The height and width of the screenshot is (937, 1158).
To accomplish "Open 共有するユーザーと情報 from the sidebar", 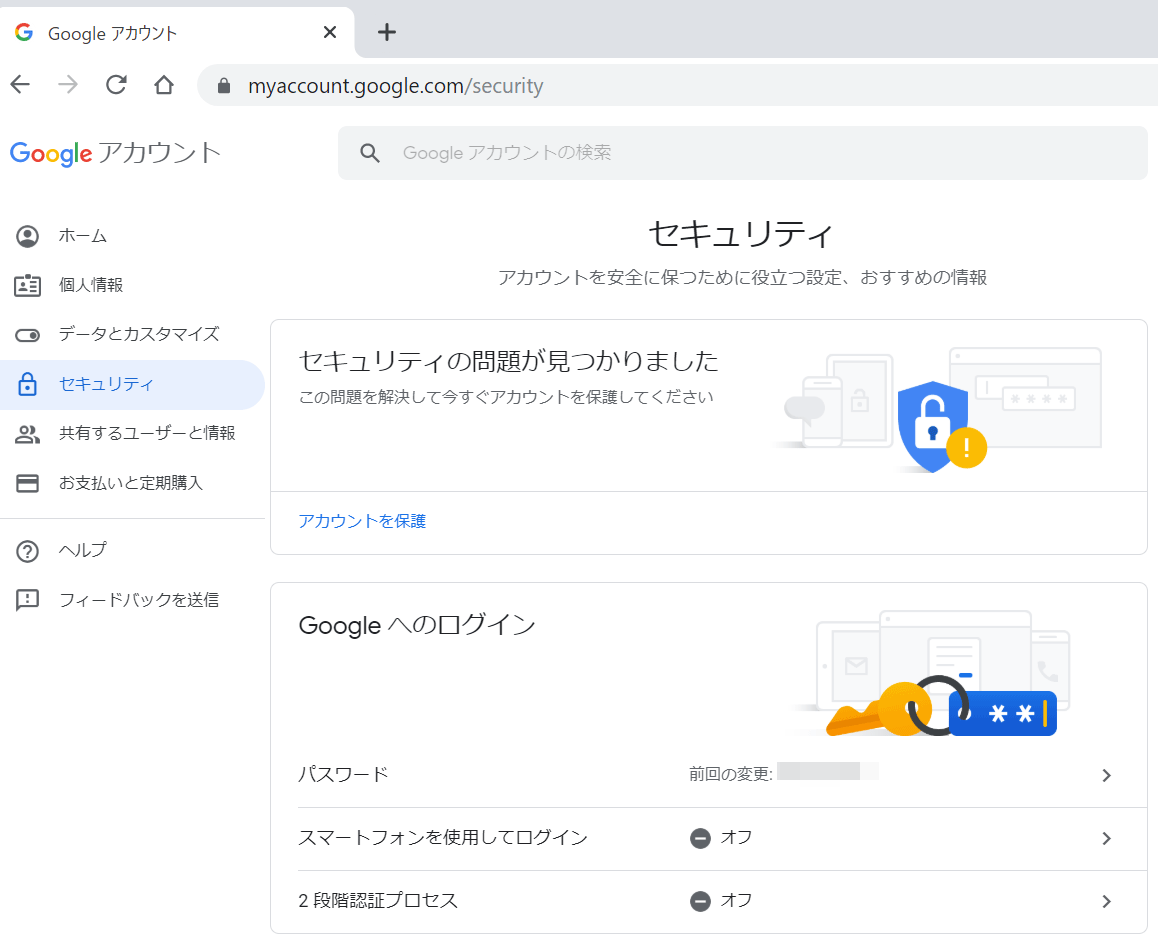I will tap(132, 433).
